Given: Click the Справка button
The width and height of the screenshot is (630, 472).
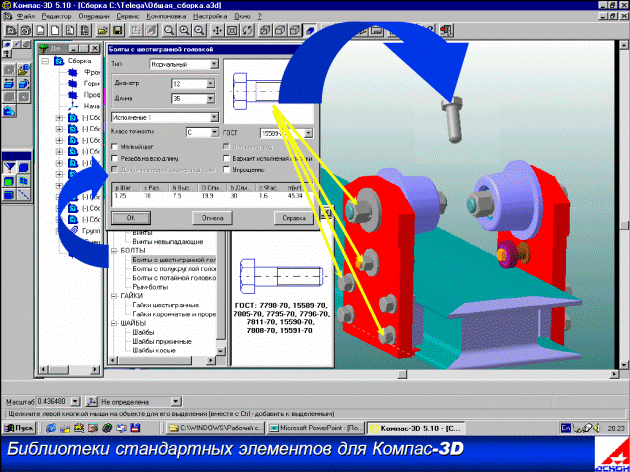Looking at the screenshot, I should 294,218.
